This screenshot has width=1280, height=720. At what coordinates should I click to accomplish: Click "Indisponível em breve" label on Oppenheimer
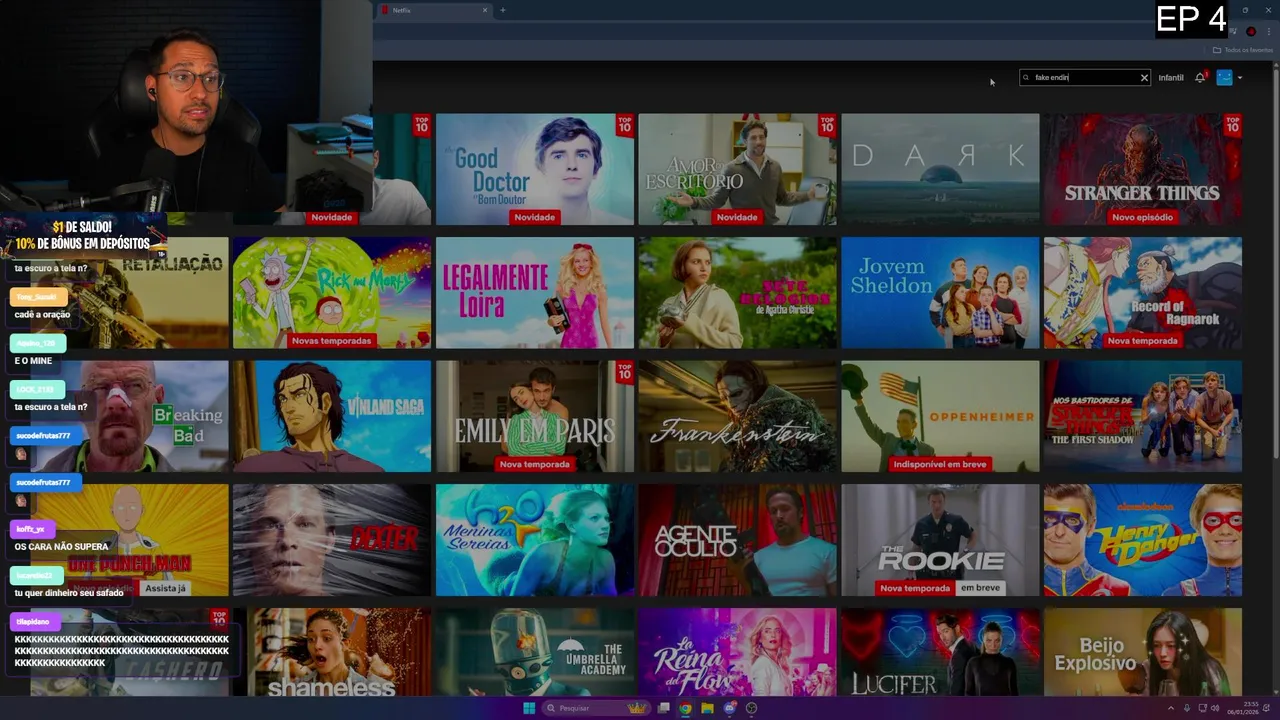pyautogui.click(x=940, y=464)
